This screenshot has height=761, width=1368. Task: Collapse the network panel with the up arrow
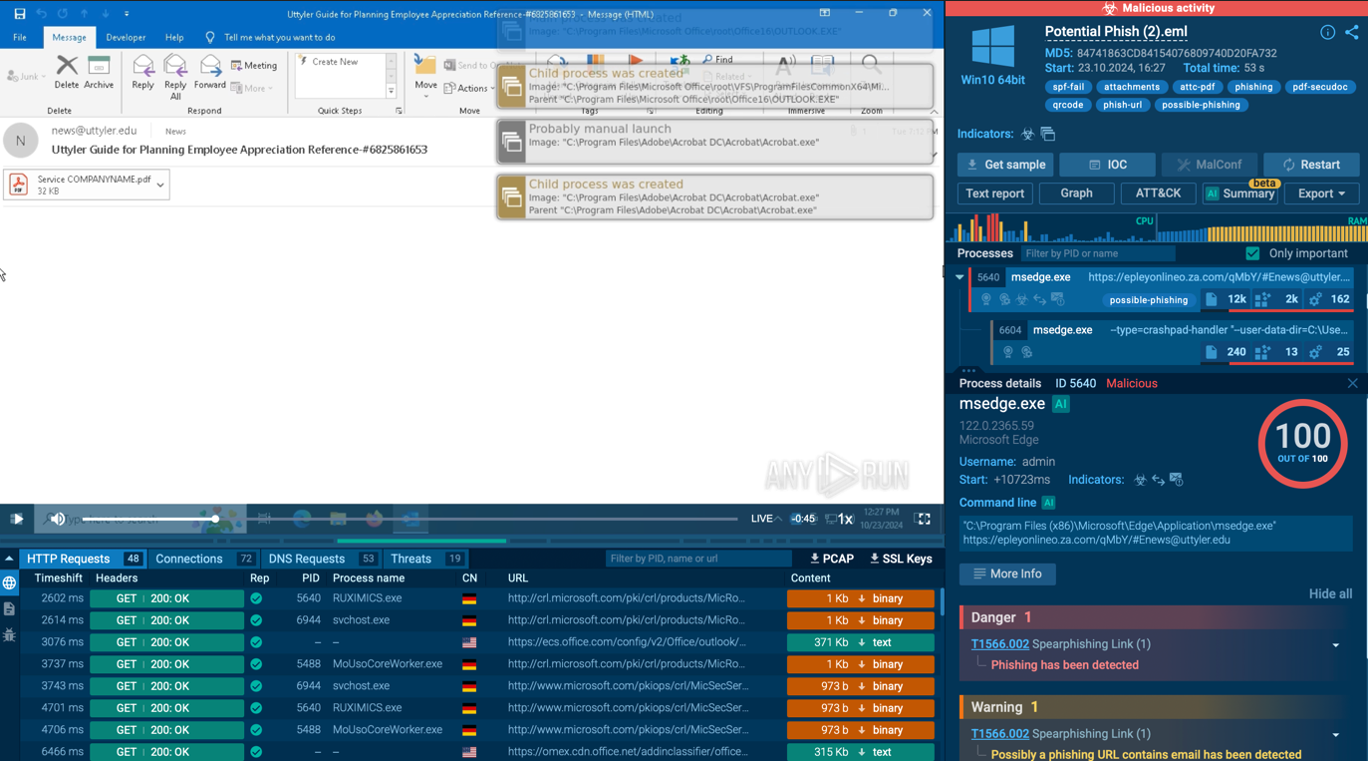pos(9,559)
